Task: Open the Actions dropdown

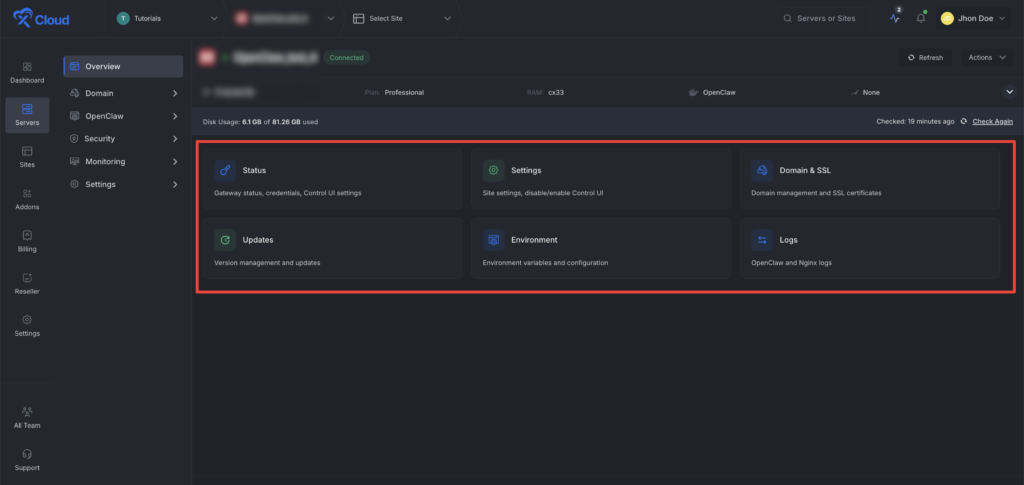Action: 985,57
